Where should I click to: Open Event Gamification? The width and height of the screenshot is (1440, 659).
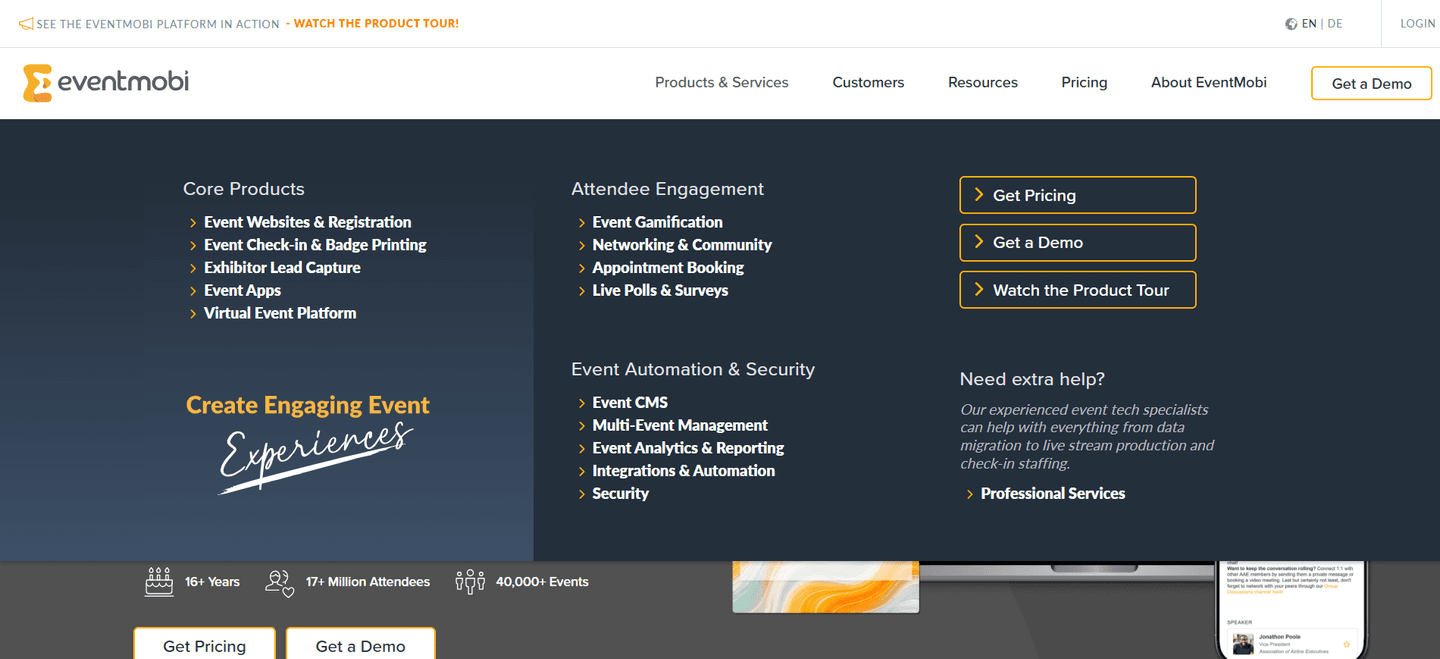657,222
